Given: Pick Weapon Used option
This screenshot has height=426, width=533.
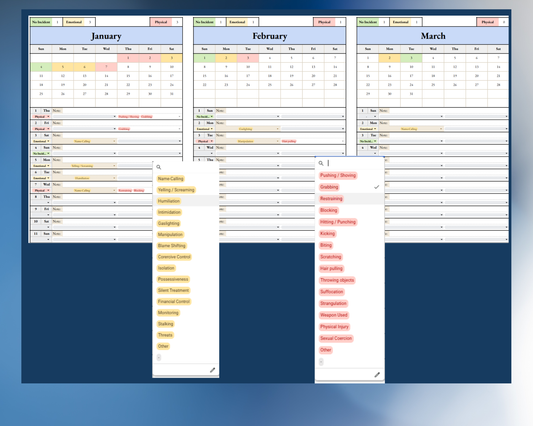Looking at the screenshot, I should [334, 315].
